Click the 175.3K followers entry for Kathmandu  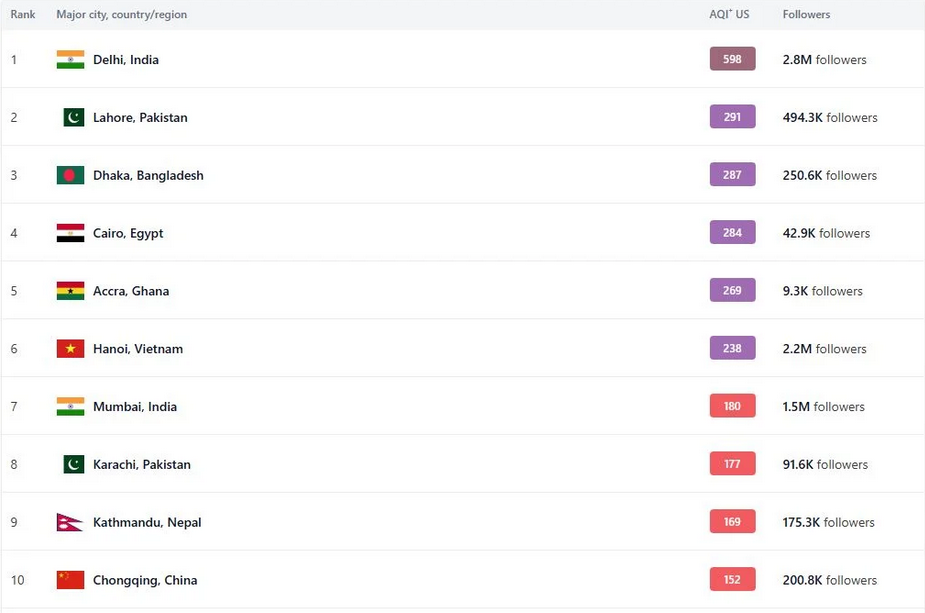[x=828, y=522]
